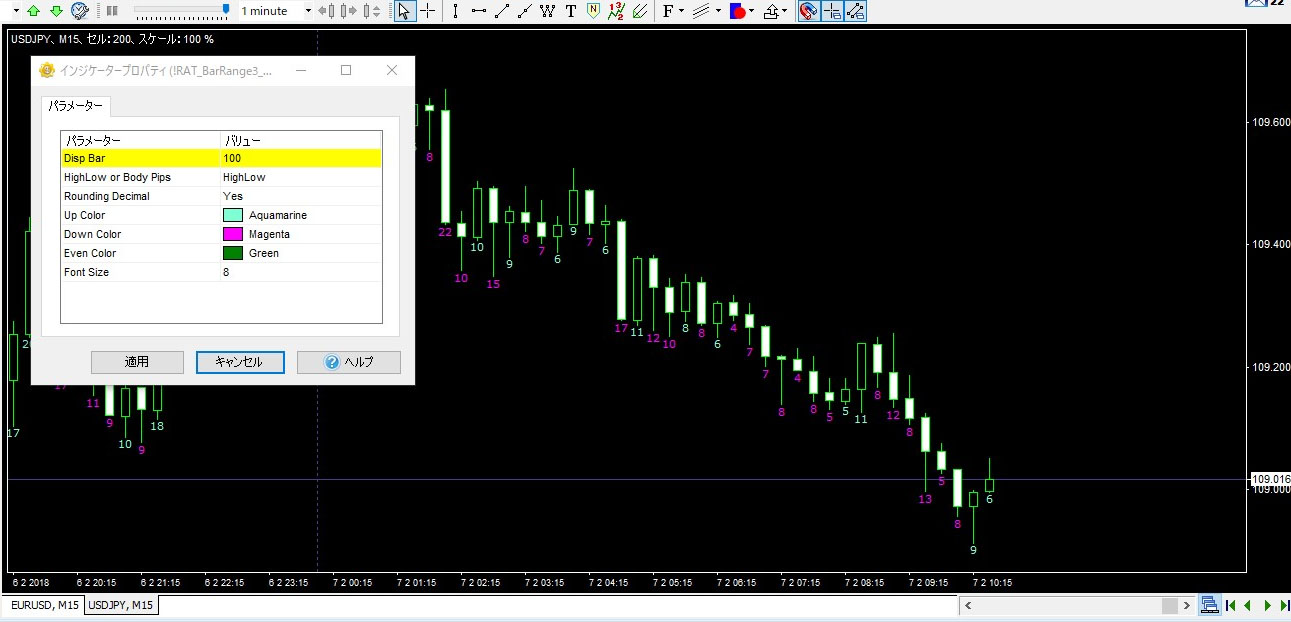The height and width of the screenshot is (622, 1291).
Task: Open the parallel lines tools dropdown
Action: point(707,11)
